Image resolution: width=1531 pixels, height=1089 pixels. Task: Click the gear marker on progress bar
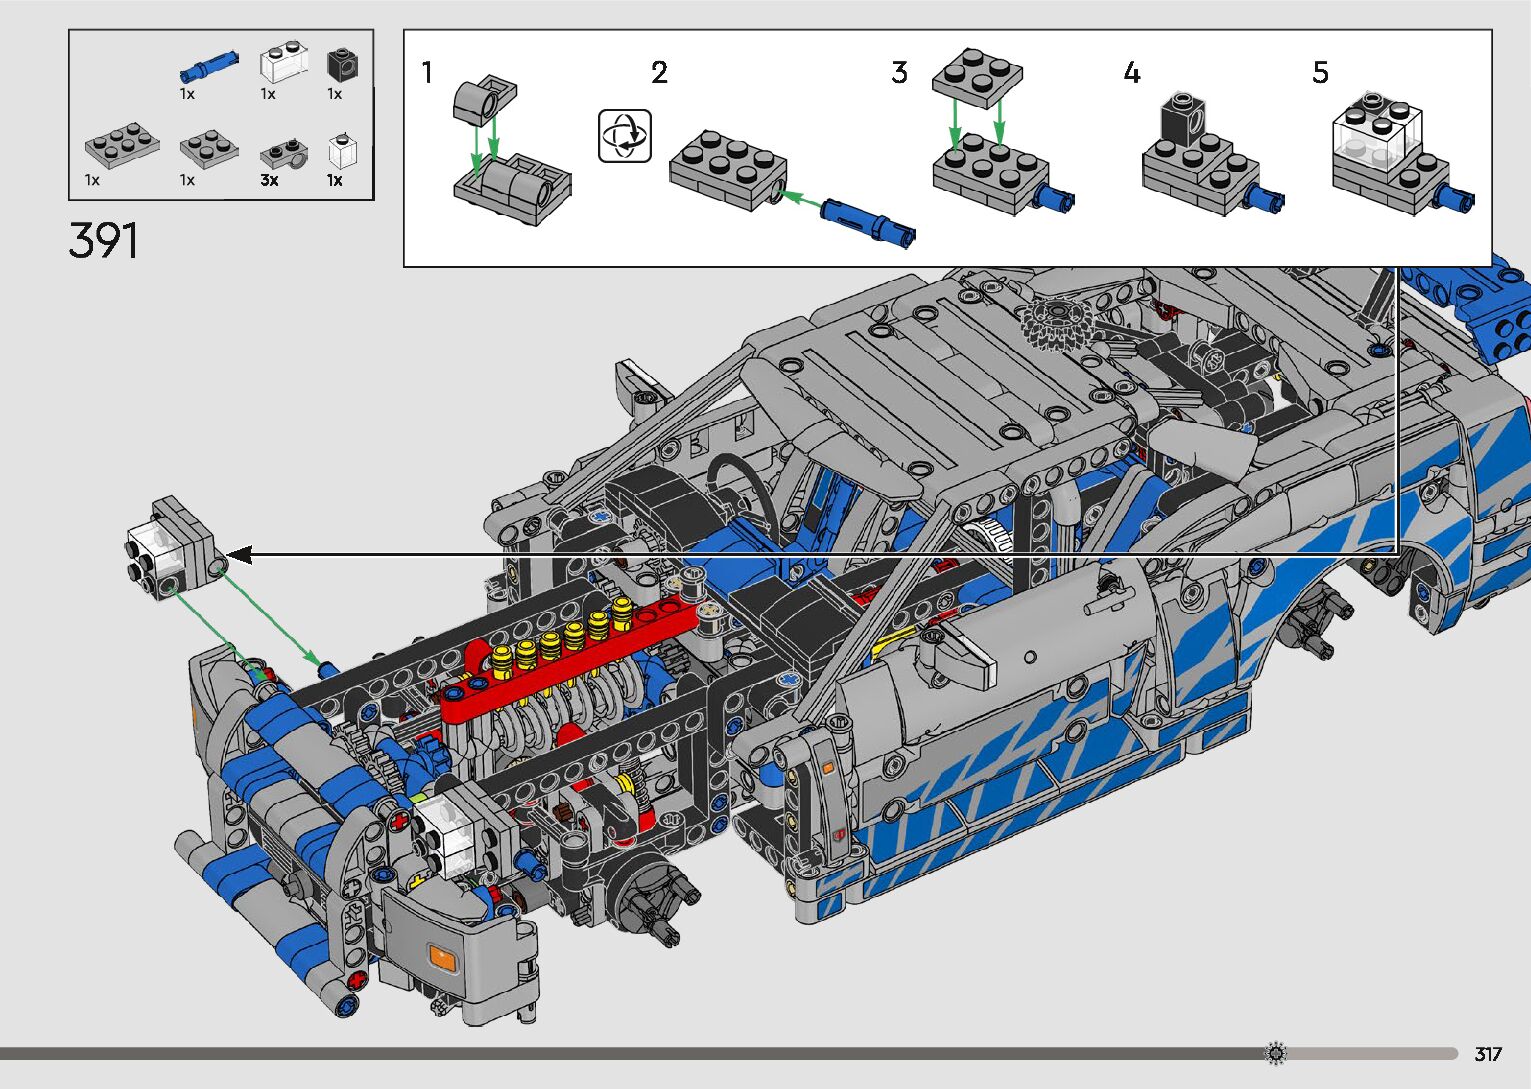[1275, 1053]
